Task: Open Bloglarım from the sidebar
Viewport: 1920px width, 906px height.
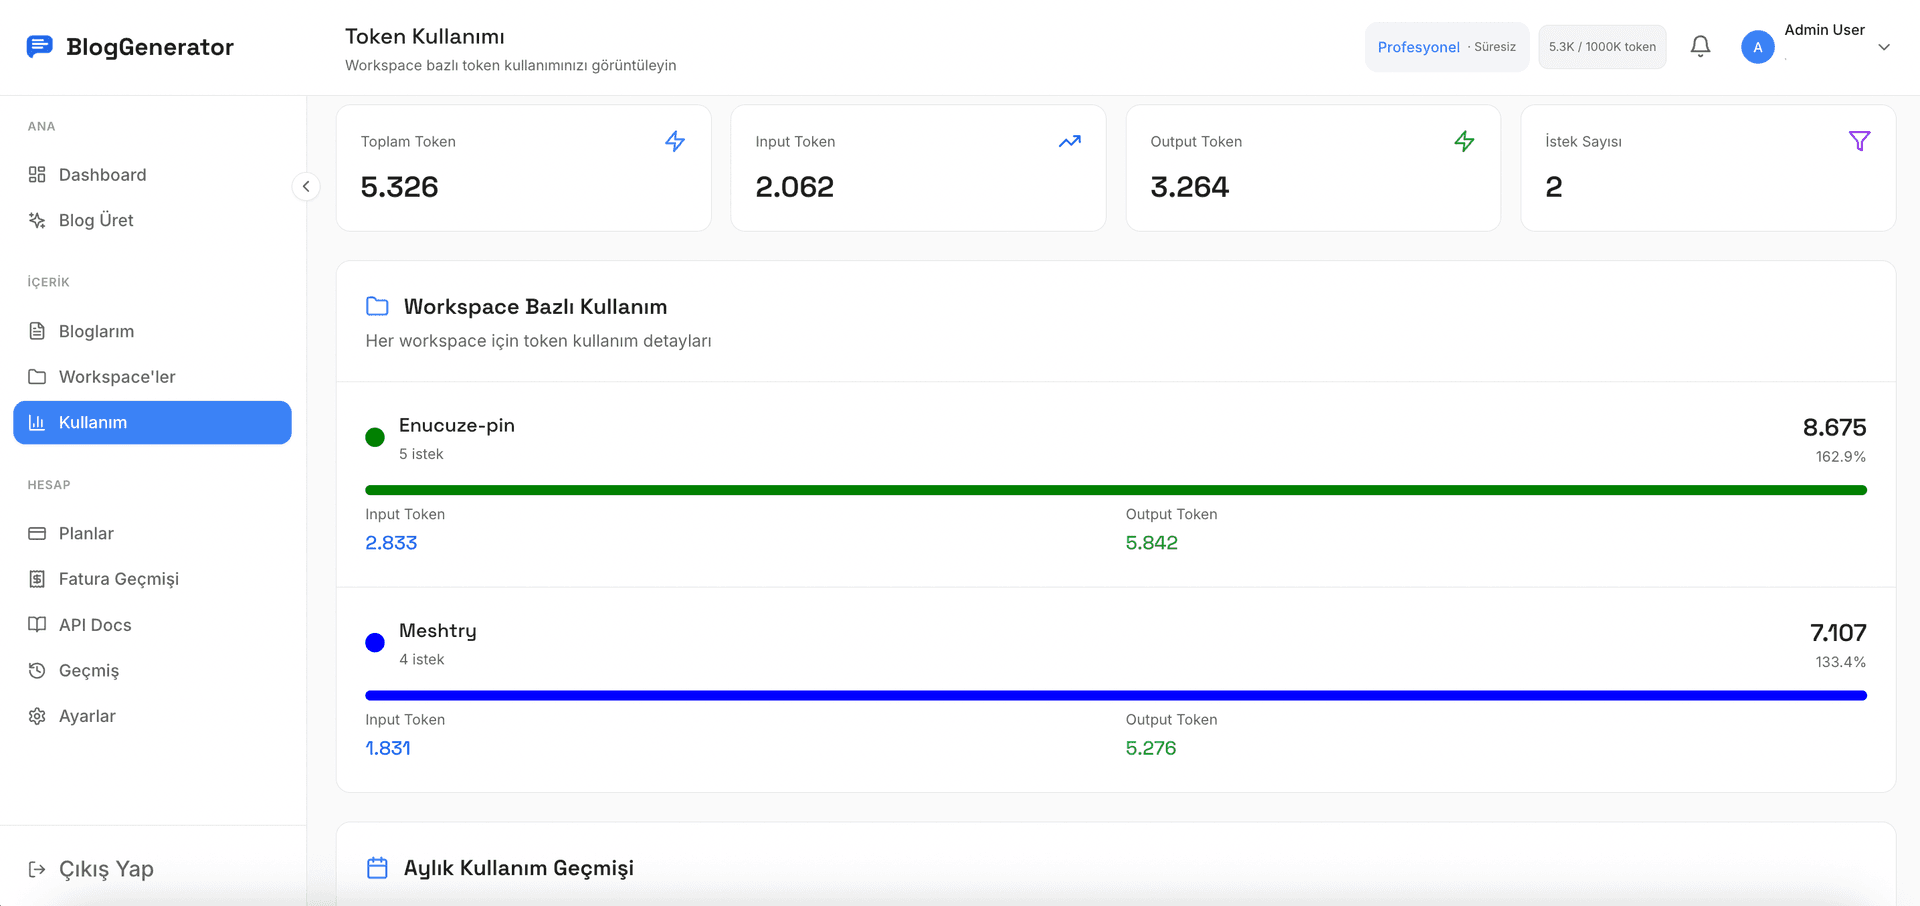Action: (96, 331)
